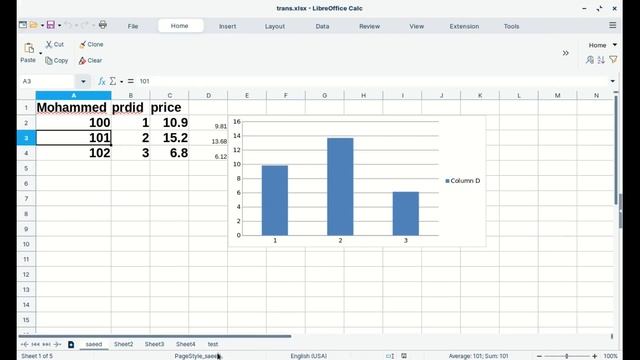
Task: Toggle the AutoFilter funnel icon
Action: point(613,60)
